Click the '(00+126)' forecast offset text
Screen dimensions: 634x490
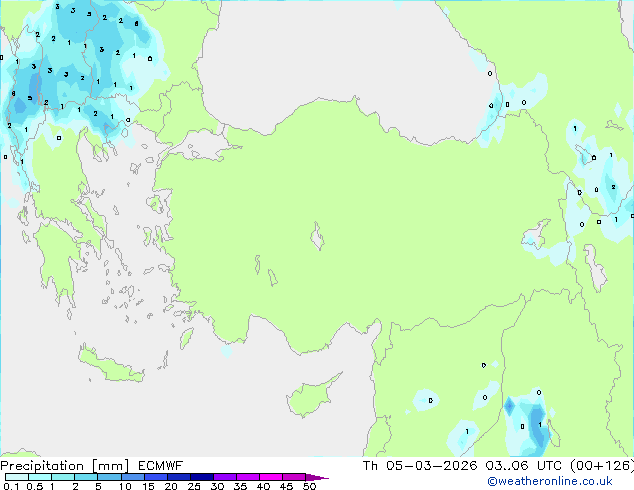[x=601, y=466]
